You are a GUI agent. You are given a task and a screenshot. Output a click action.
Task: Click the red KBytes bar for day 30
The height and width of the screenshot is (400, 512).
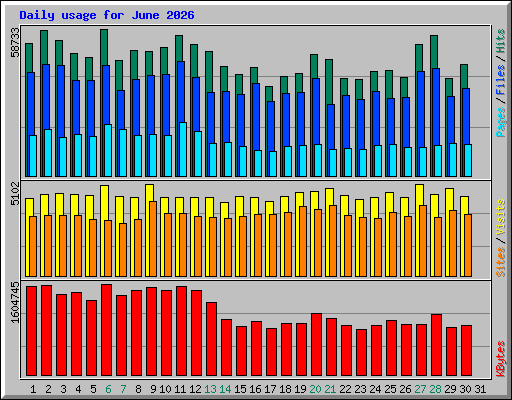[x=467, y=351]
